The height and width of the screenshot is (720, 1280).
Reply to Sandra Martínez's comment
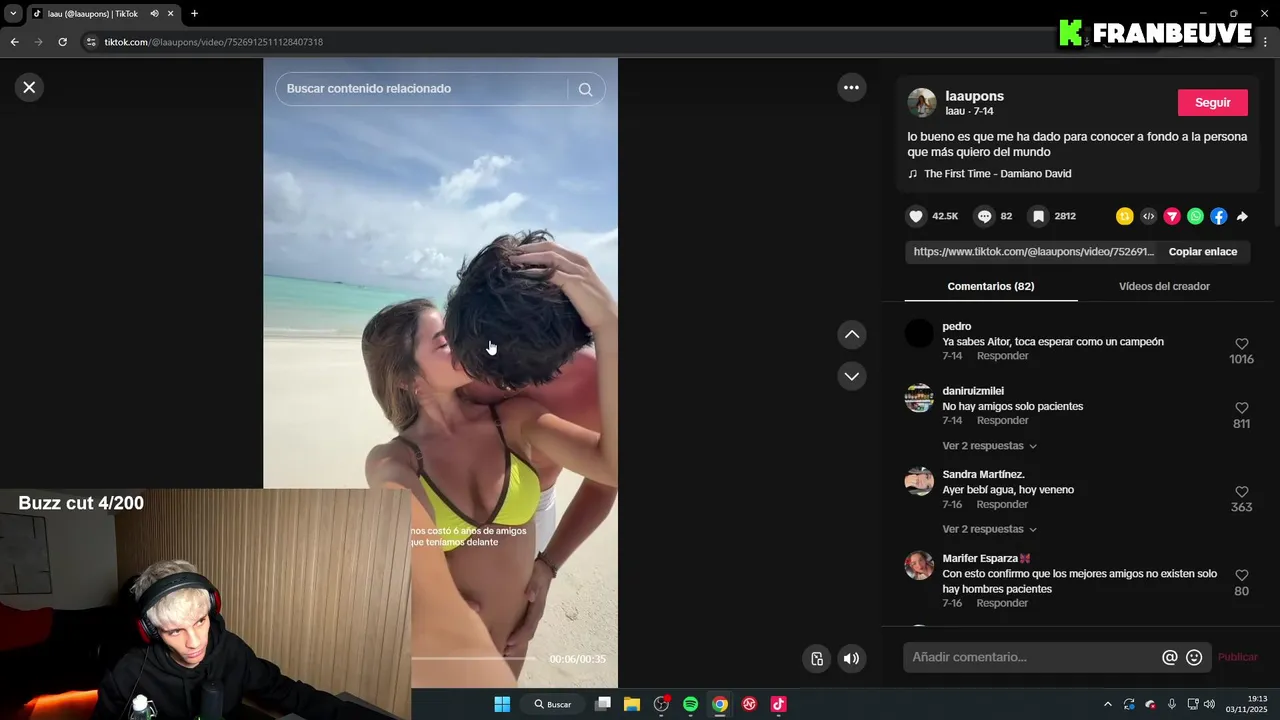[1002, 505]
